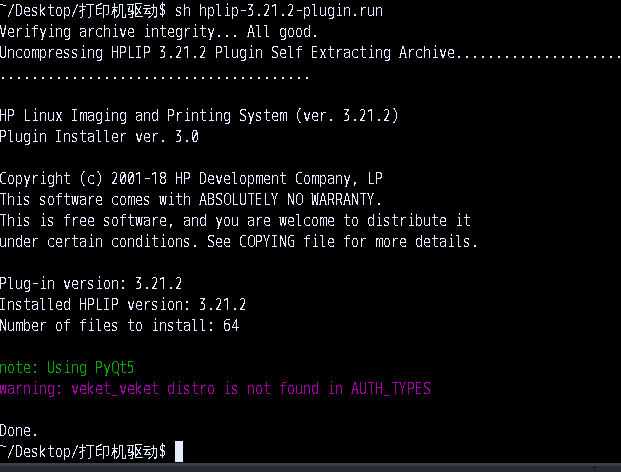The image size is (621, 472).
Task: Click the 'Done.' output line
Action: [x=19, y=430]
